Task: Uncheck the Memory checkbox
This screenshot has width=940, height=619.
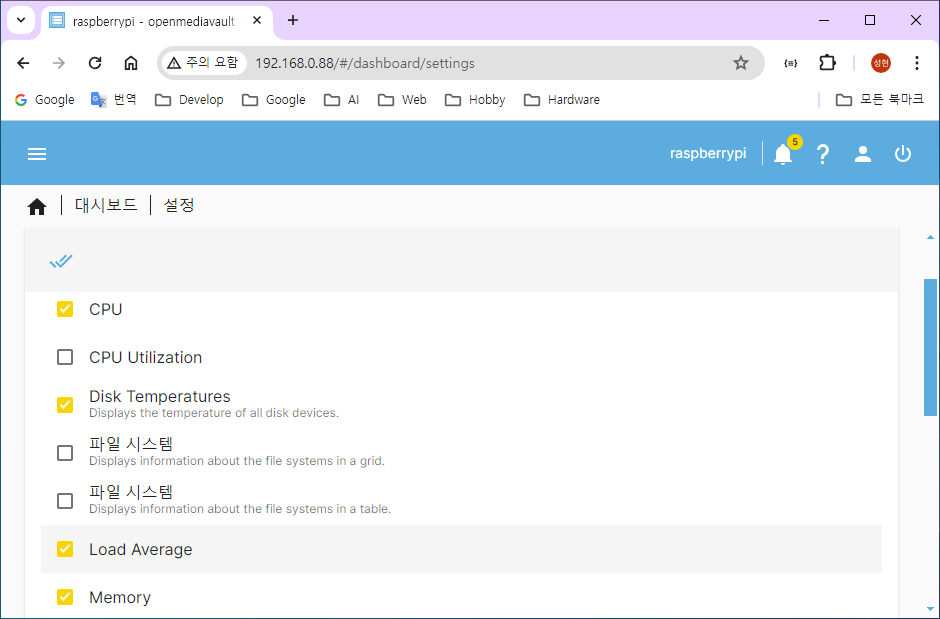Action: click(65, 597)
